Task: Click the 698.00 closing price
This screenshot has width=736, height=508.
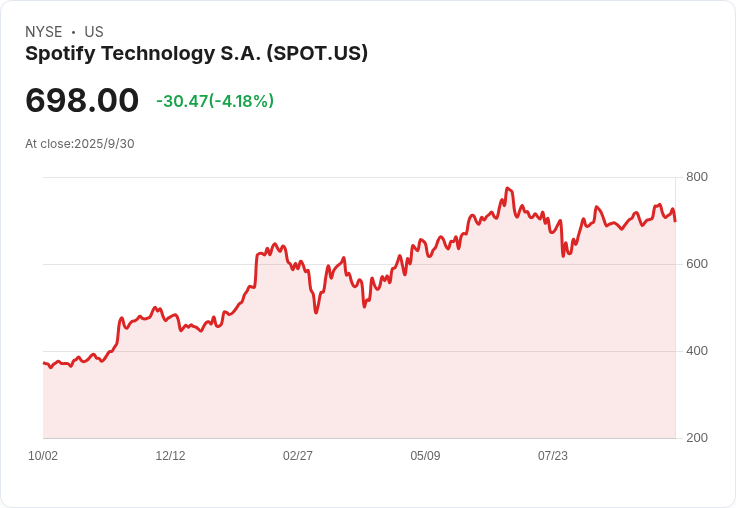Action: [82, 101]
